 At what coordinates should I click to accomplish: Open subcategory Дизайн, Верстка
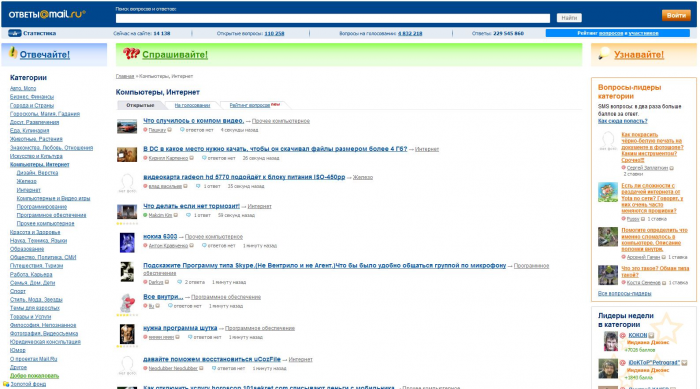pos(37,173)
